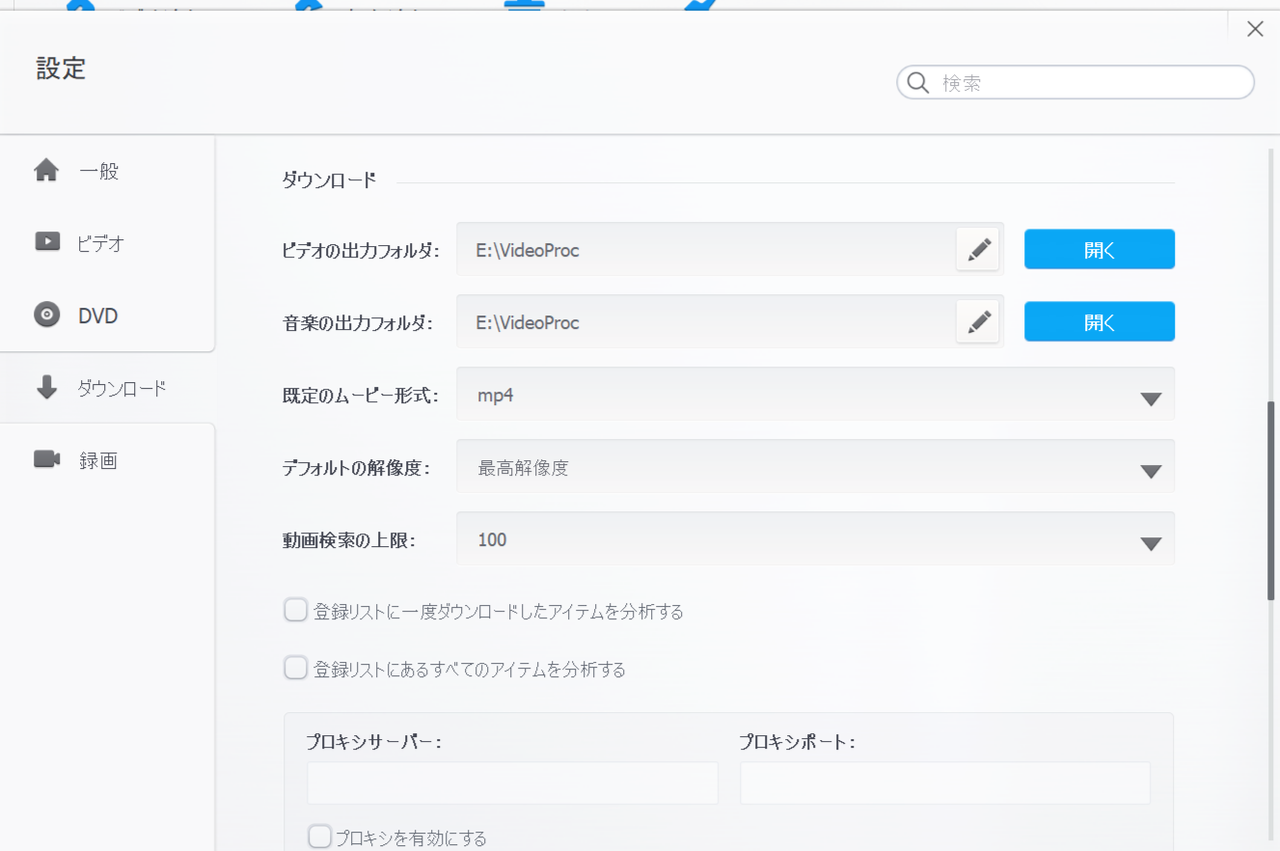The height and width of the screenshot is (851, 1280).
Task: Click the 動画検索の上限 label
Action: (348, 540)
